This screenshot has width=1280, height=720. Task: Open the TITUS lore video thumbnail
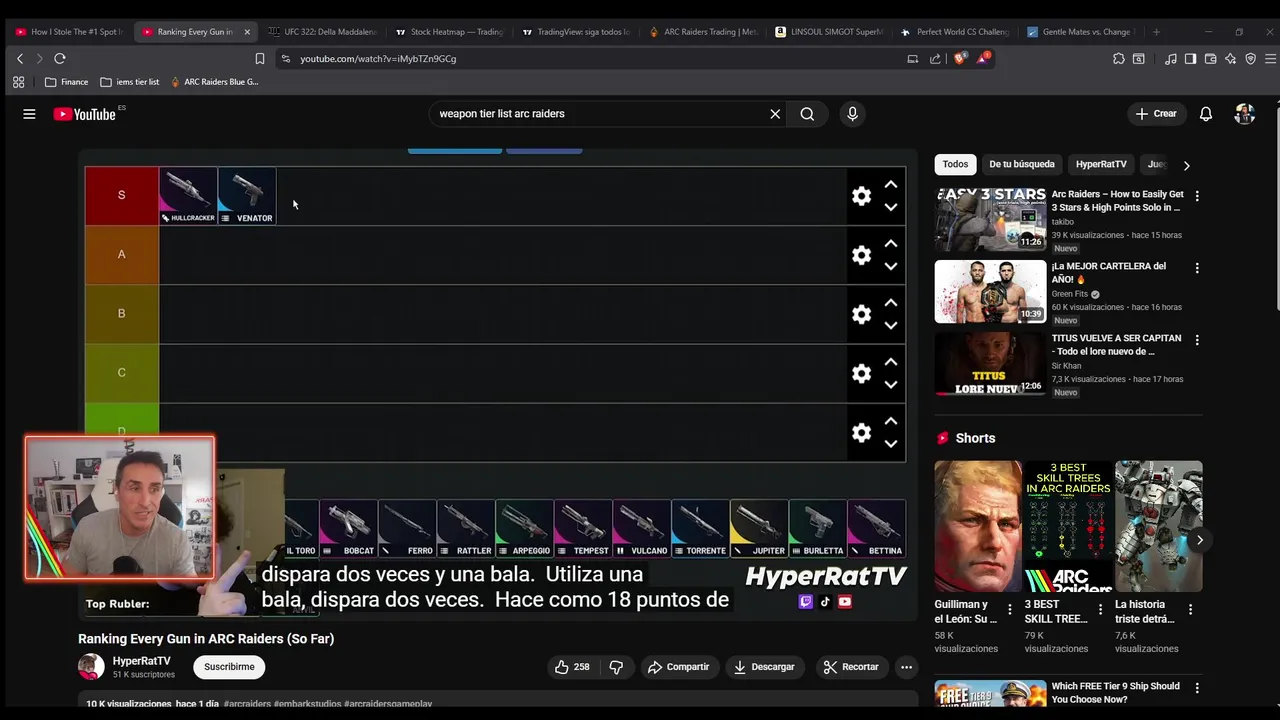pos(990,363)
